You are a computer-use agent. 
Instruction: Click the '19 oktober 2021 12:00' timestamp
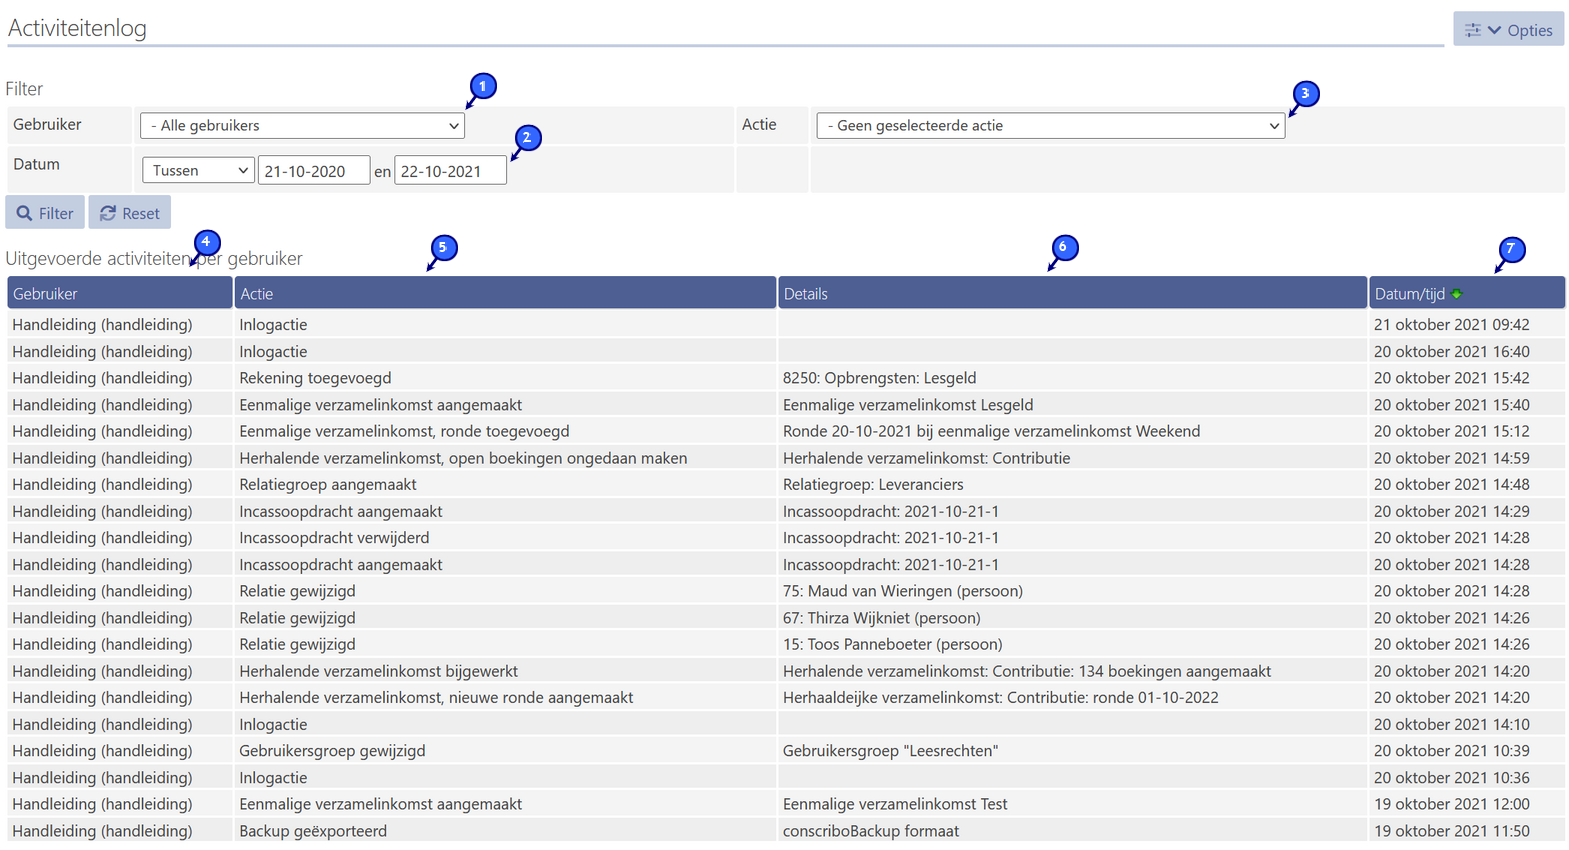(1452, 804)
